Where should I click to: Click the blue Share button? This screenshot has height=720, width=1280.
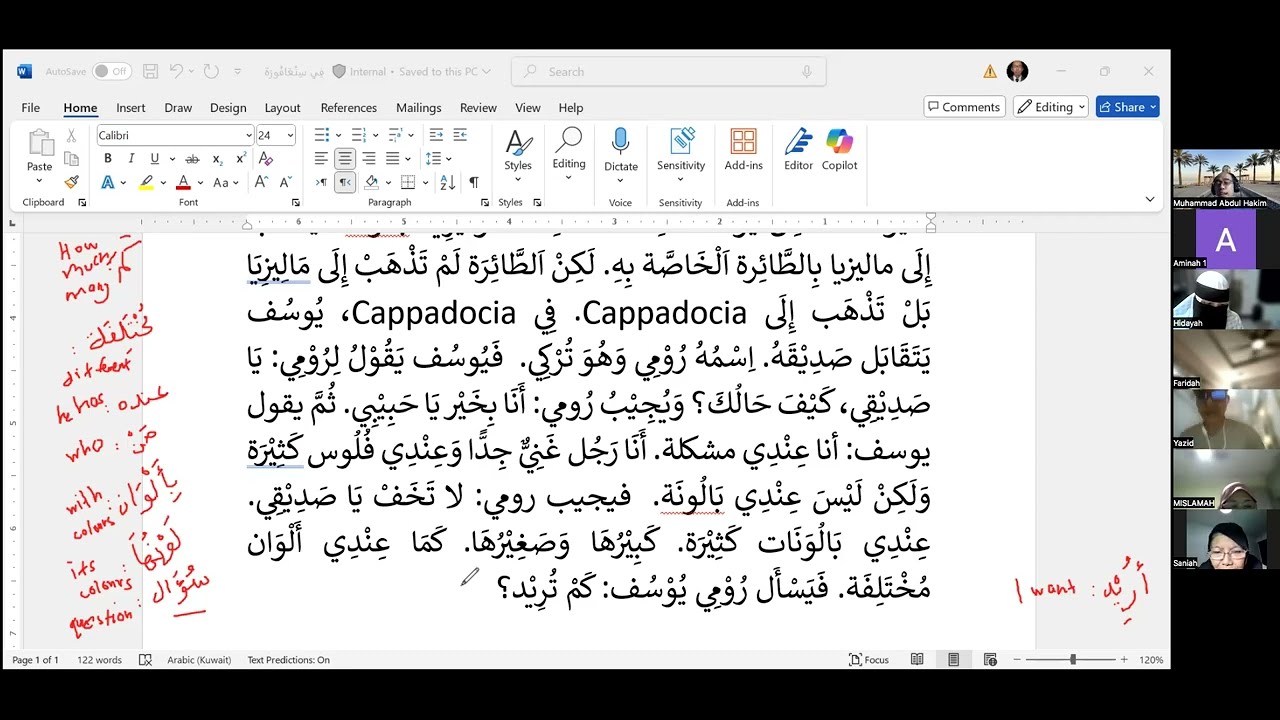click(x=1127, y=107)
